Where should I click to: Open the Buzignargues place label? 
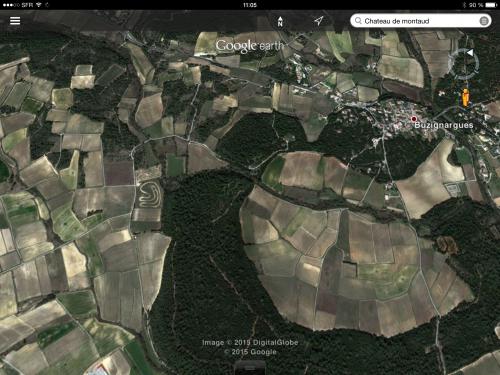pos(444,125)
